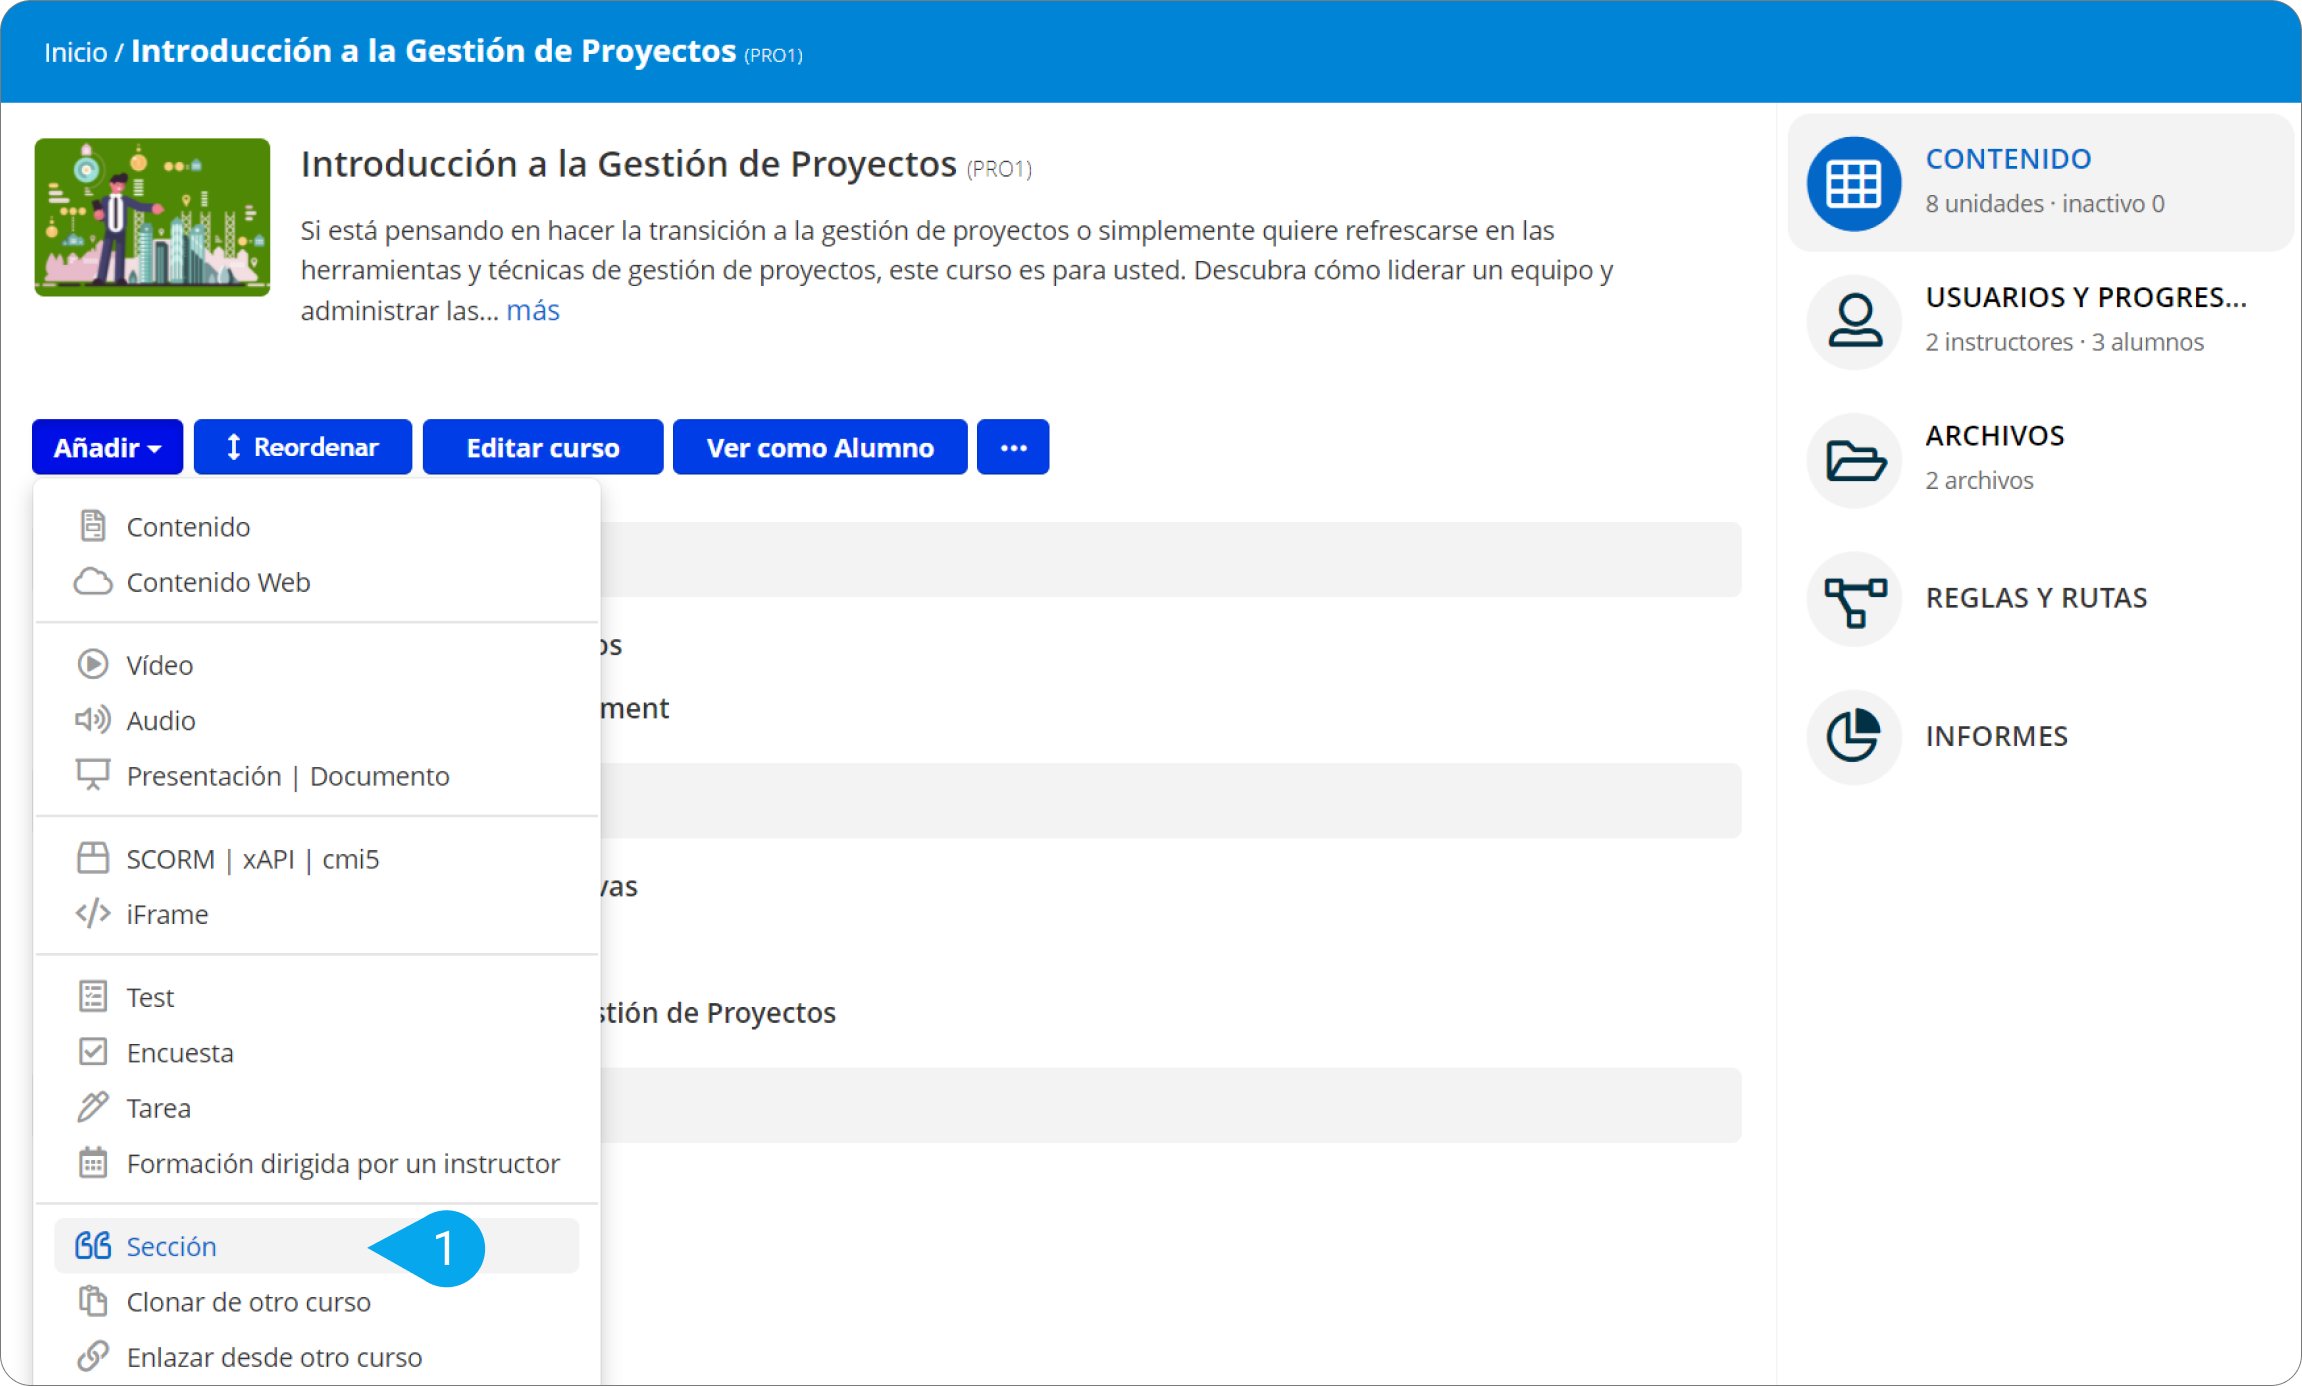The image size is (2302, 1386).
Task: Click the course thumbnail image
Action: coord(152,217)
